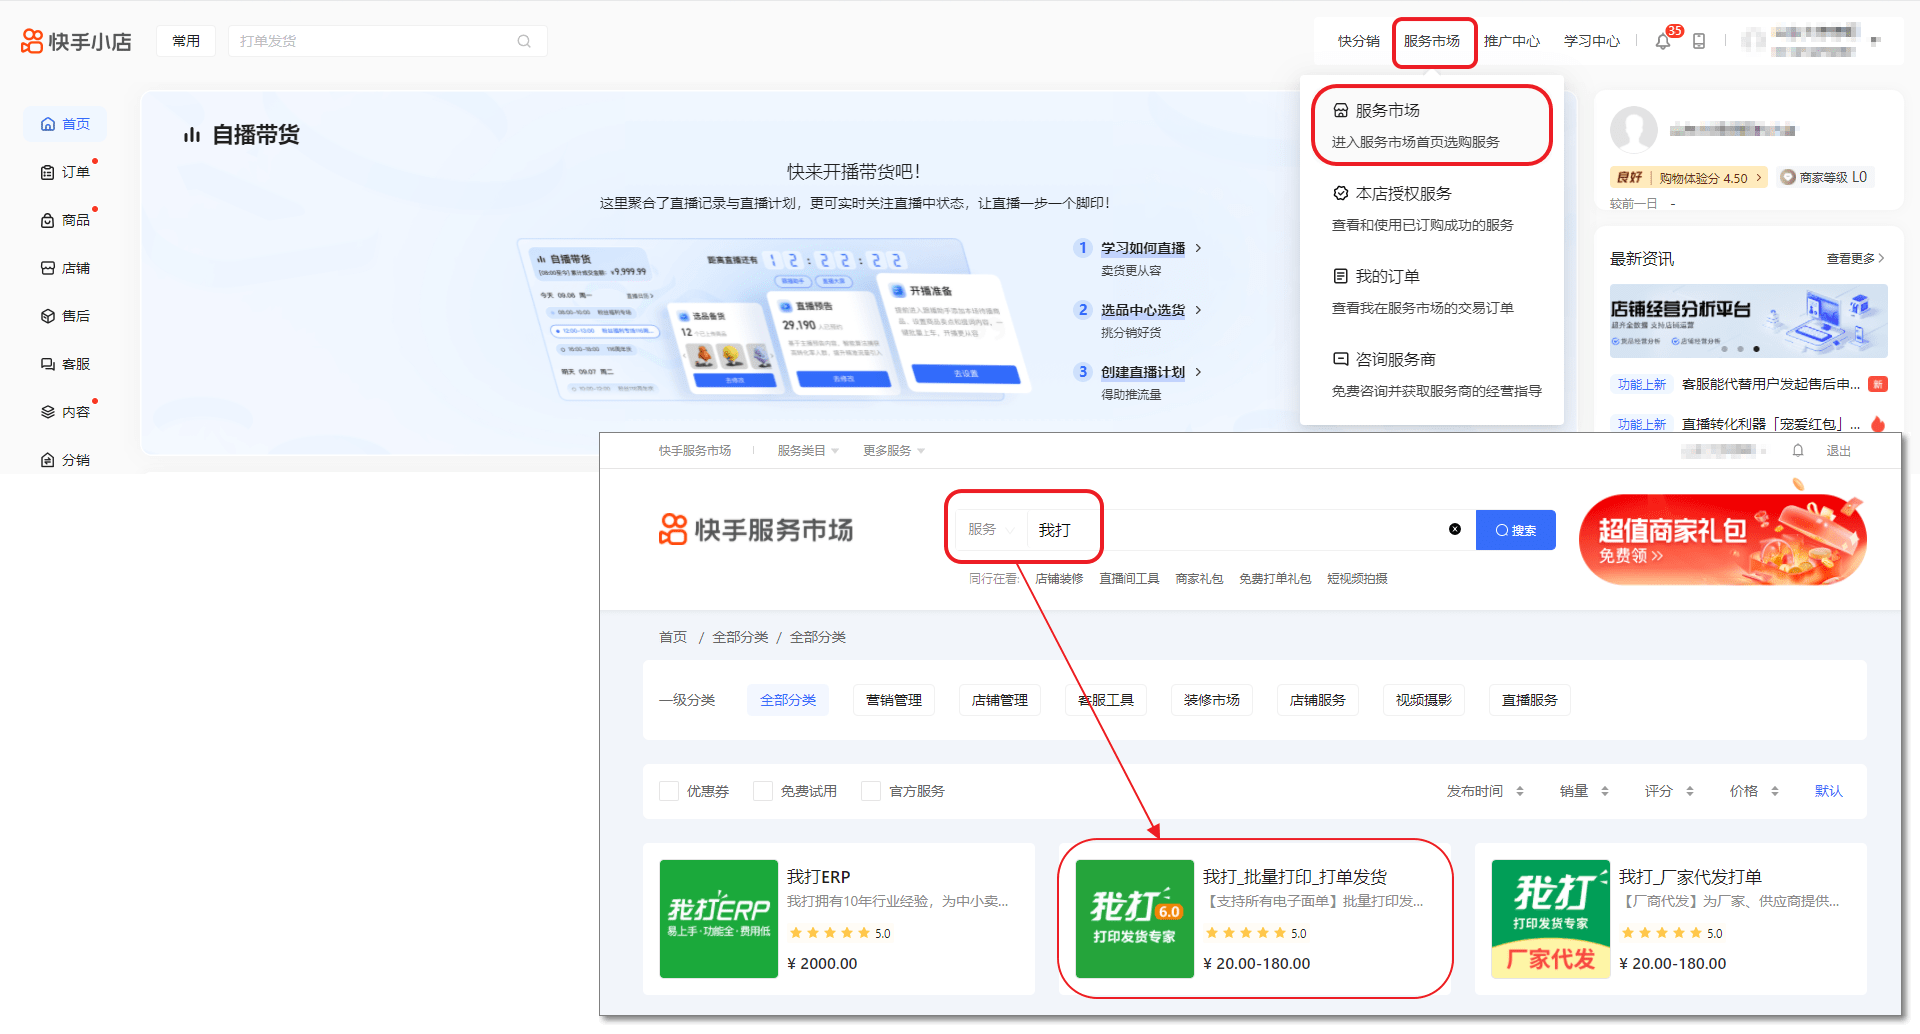Select the 视频摄影 category tab
The height and width of the screenshot is (1034, 1920).
pos(1424,700)
